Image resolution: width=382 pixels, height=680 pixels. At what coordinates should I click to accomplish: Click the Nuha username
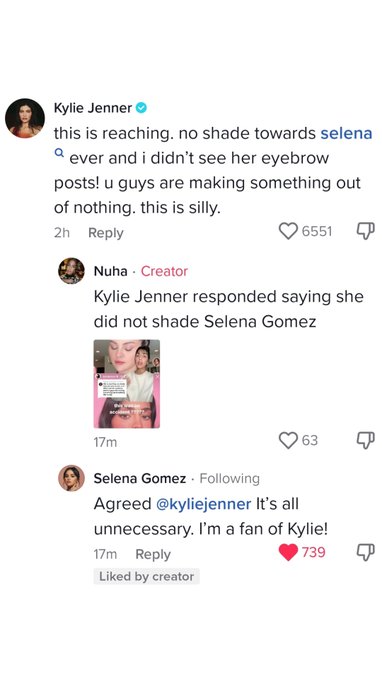click(111, 271)
